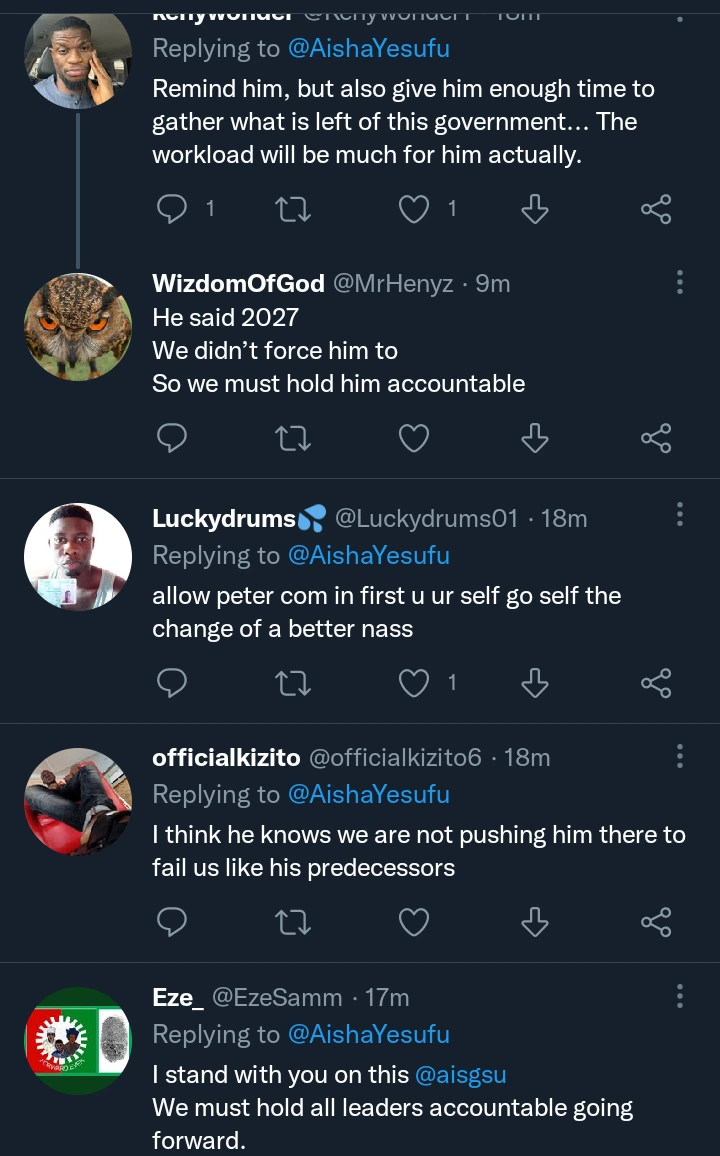
Task: Share the WizdomOfGod tweet
Action: point(656,438)
